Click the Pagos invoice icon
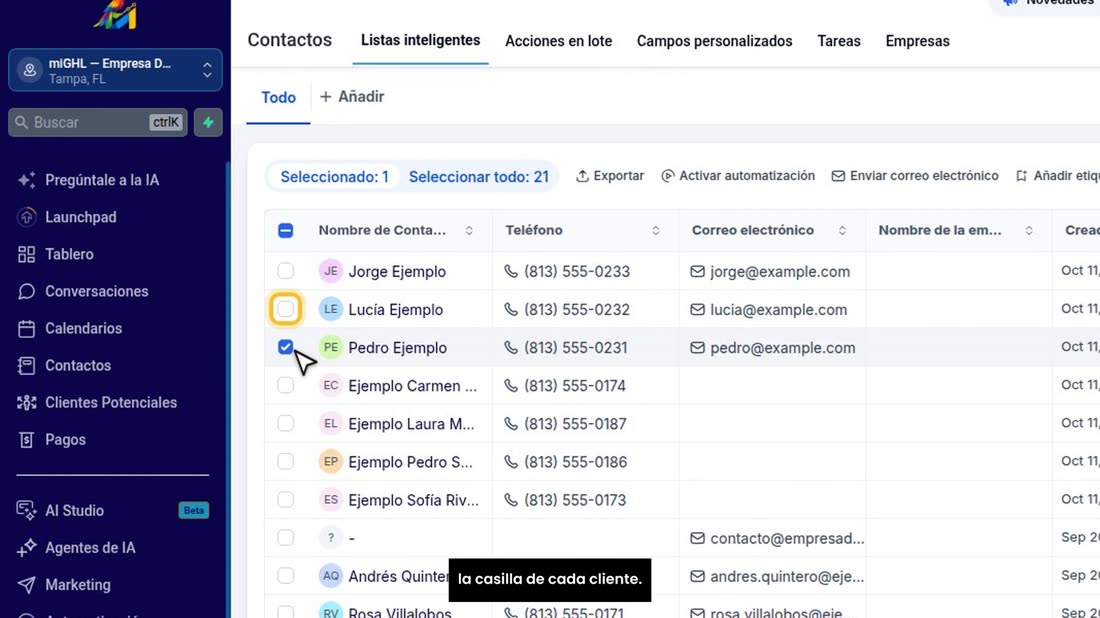Image resolution: width=1100 pixels, height=618 pixels. (27, 440)
